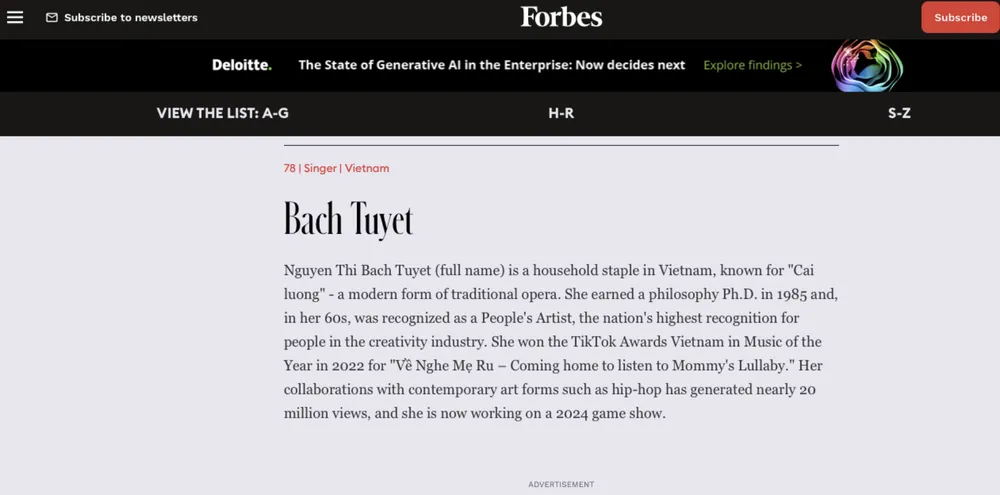Jump to the S-Z list tab
Image resolution: width=1000 pixels, height=495 pixels.
coord(899,113)
